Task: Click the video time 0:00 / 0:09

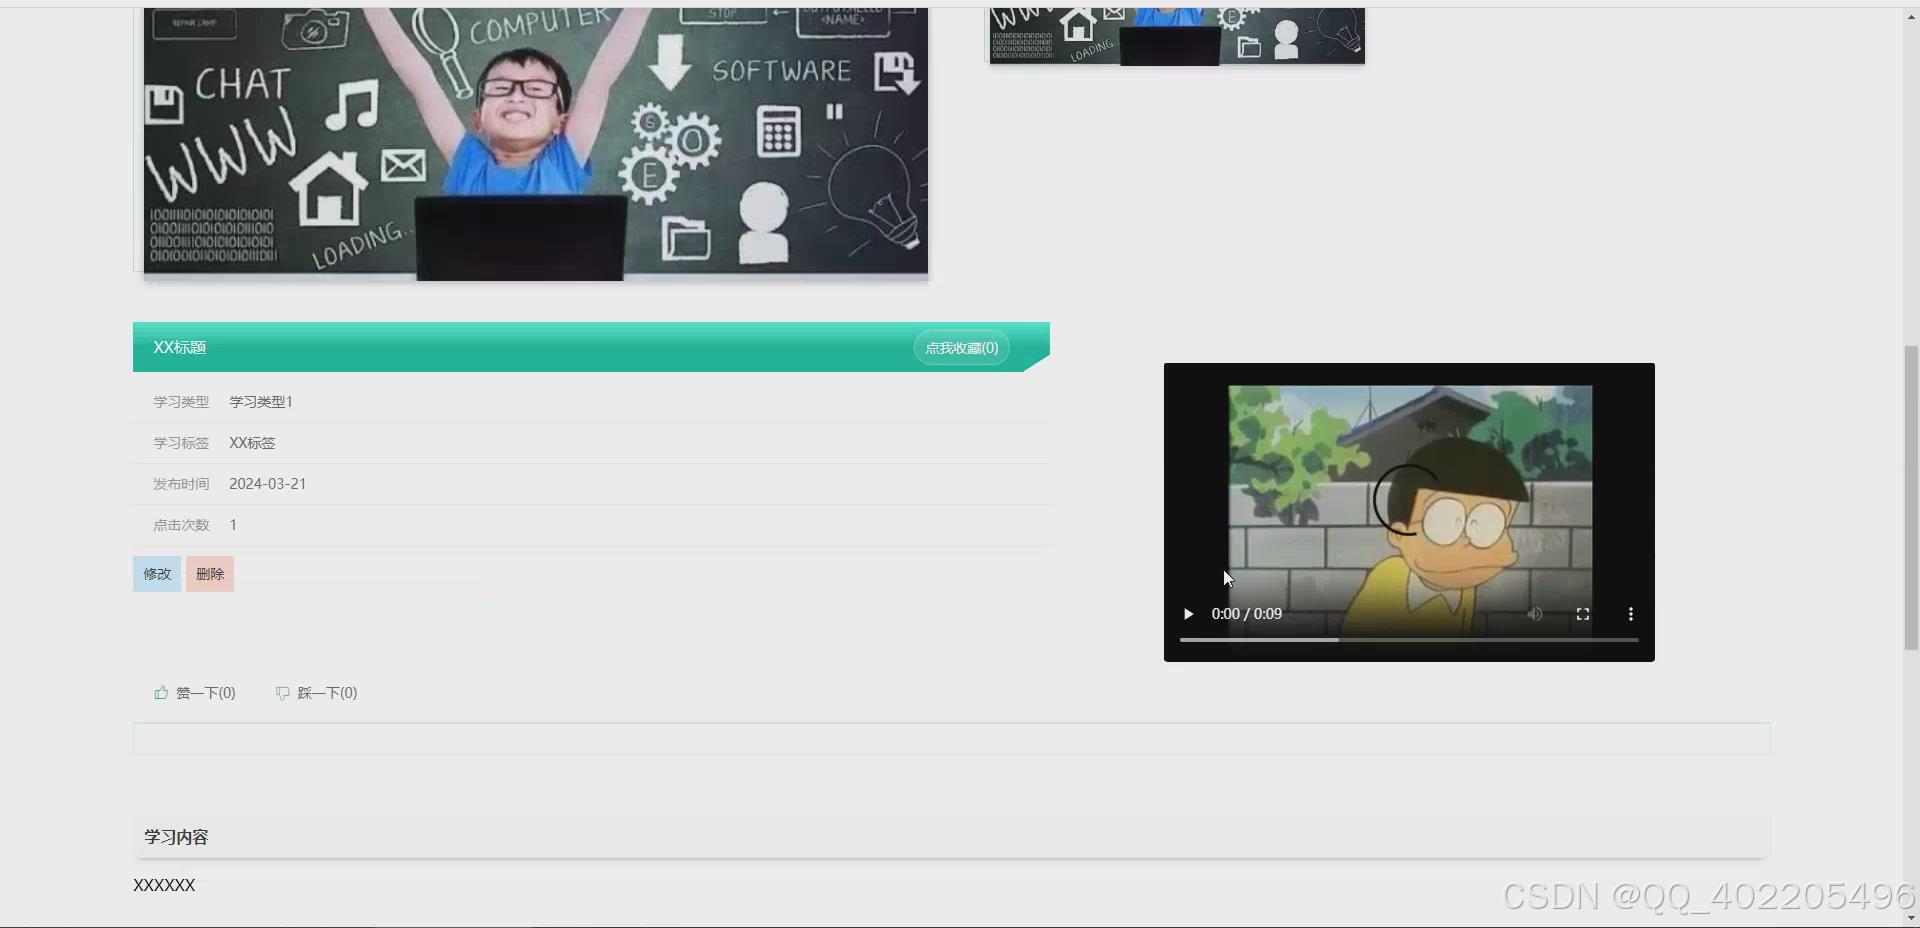Action: pyautogui.click(x=1246, y=614)
